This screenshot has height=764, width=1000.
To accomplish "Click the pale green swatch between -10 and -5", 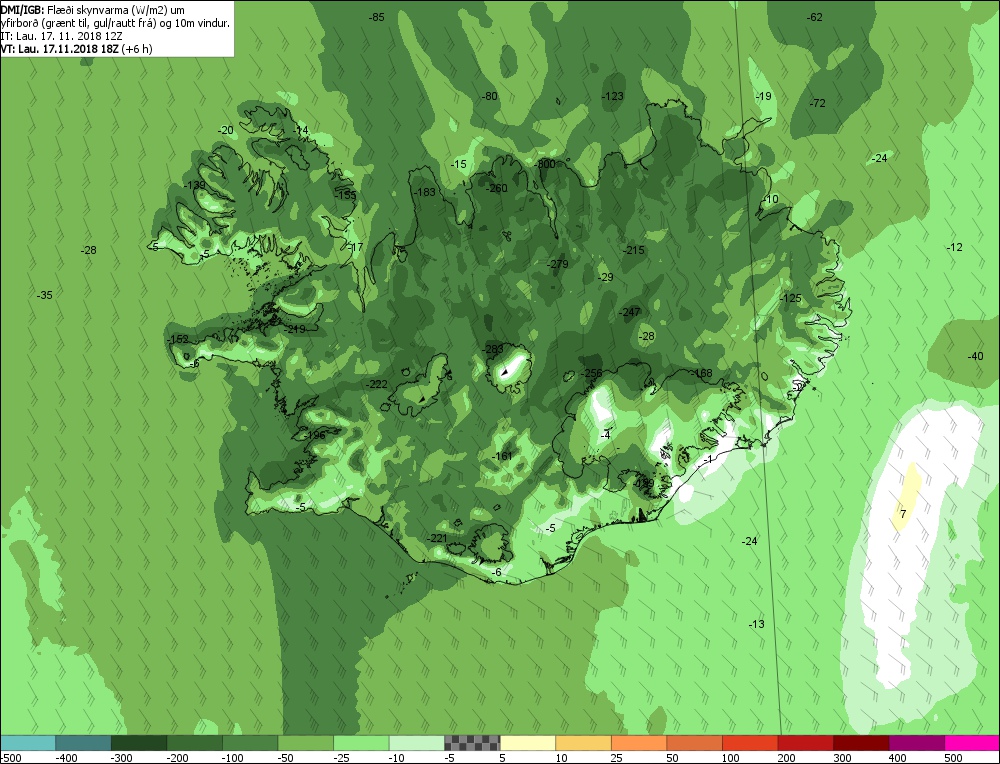I will point(416,743).
